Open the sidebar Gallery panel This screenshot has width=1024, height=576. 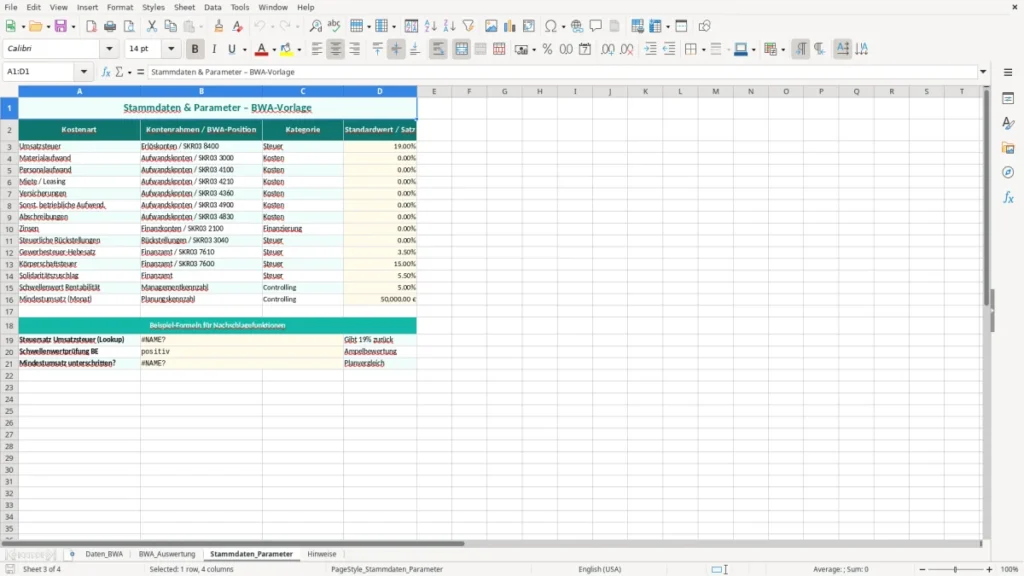click(x=1008, y=148)
